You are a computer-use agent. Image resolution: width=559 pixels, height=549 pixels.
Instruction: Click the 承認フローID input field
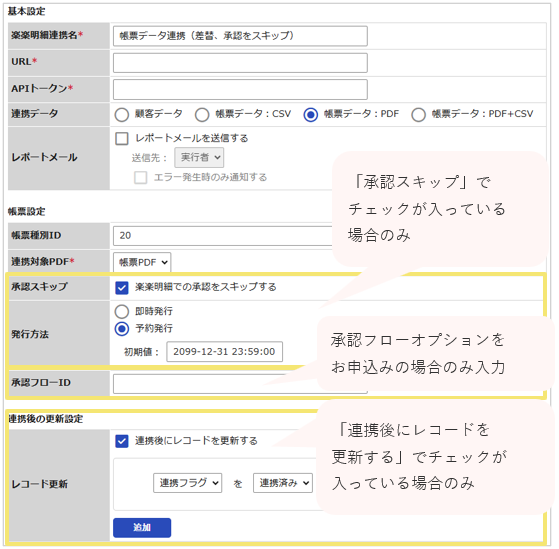[240, 384]
